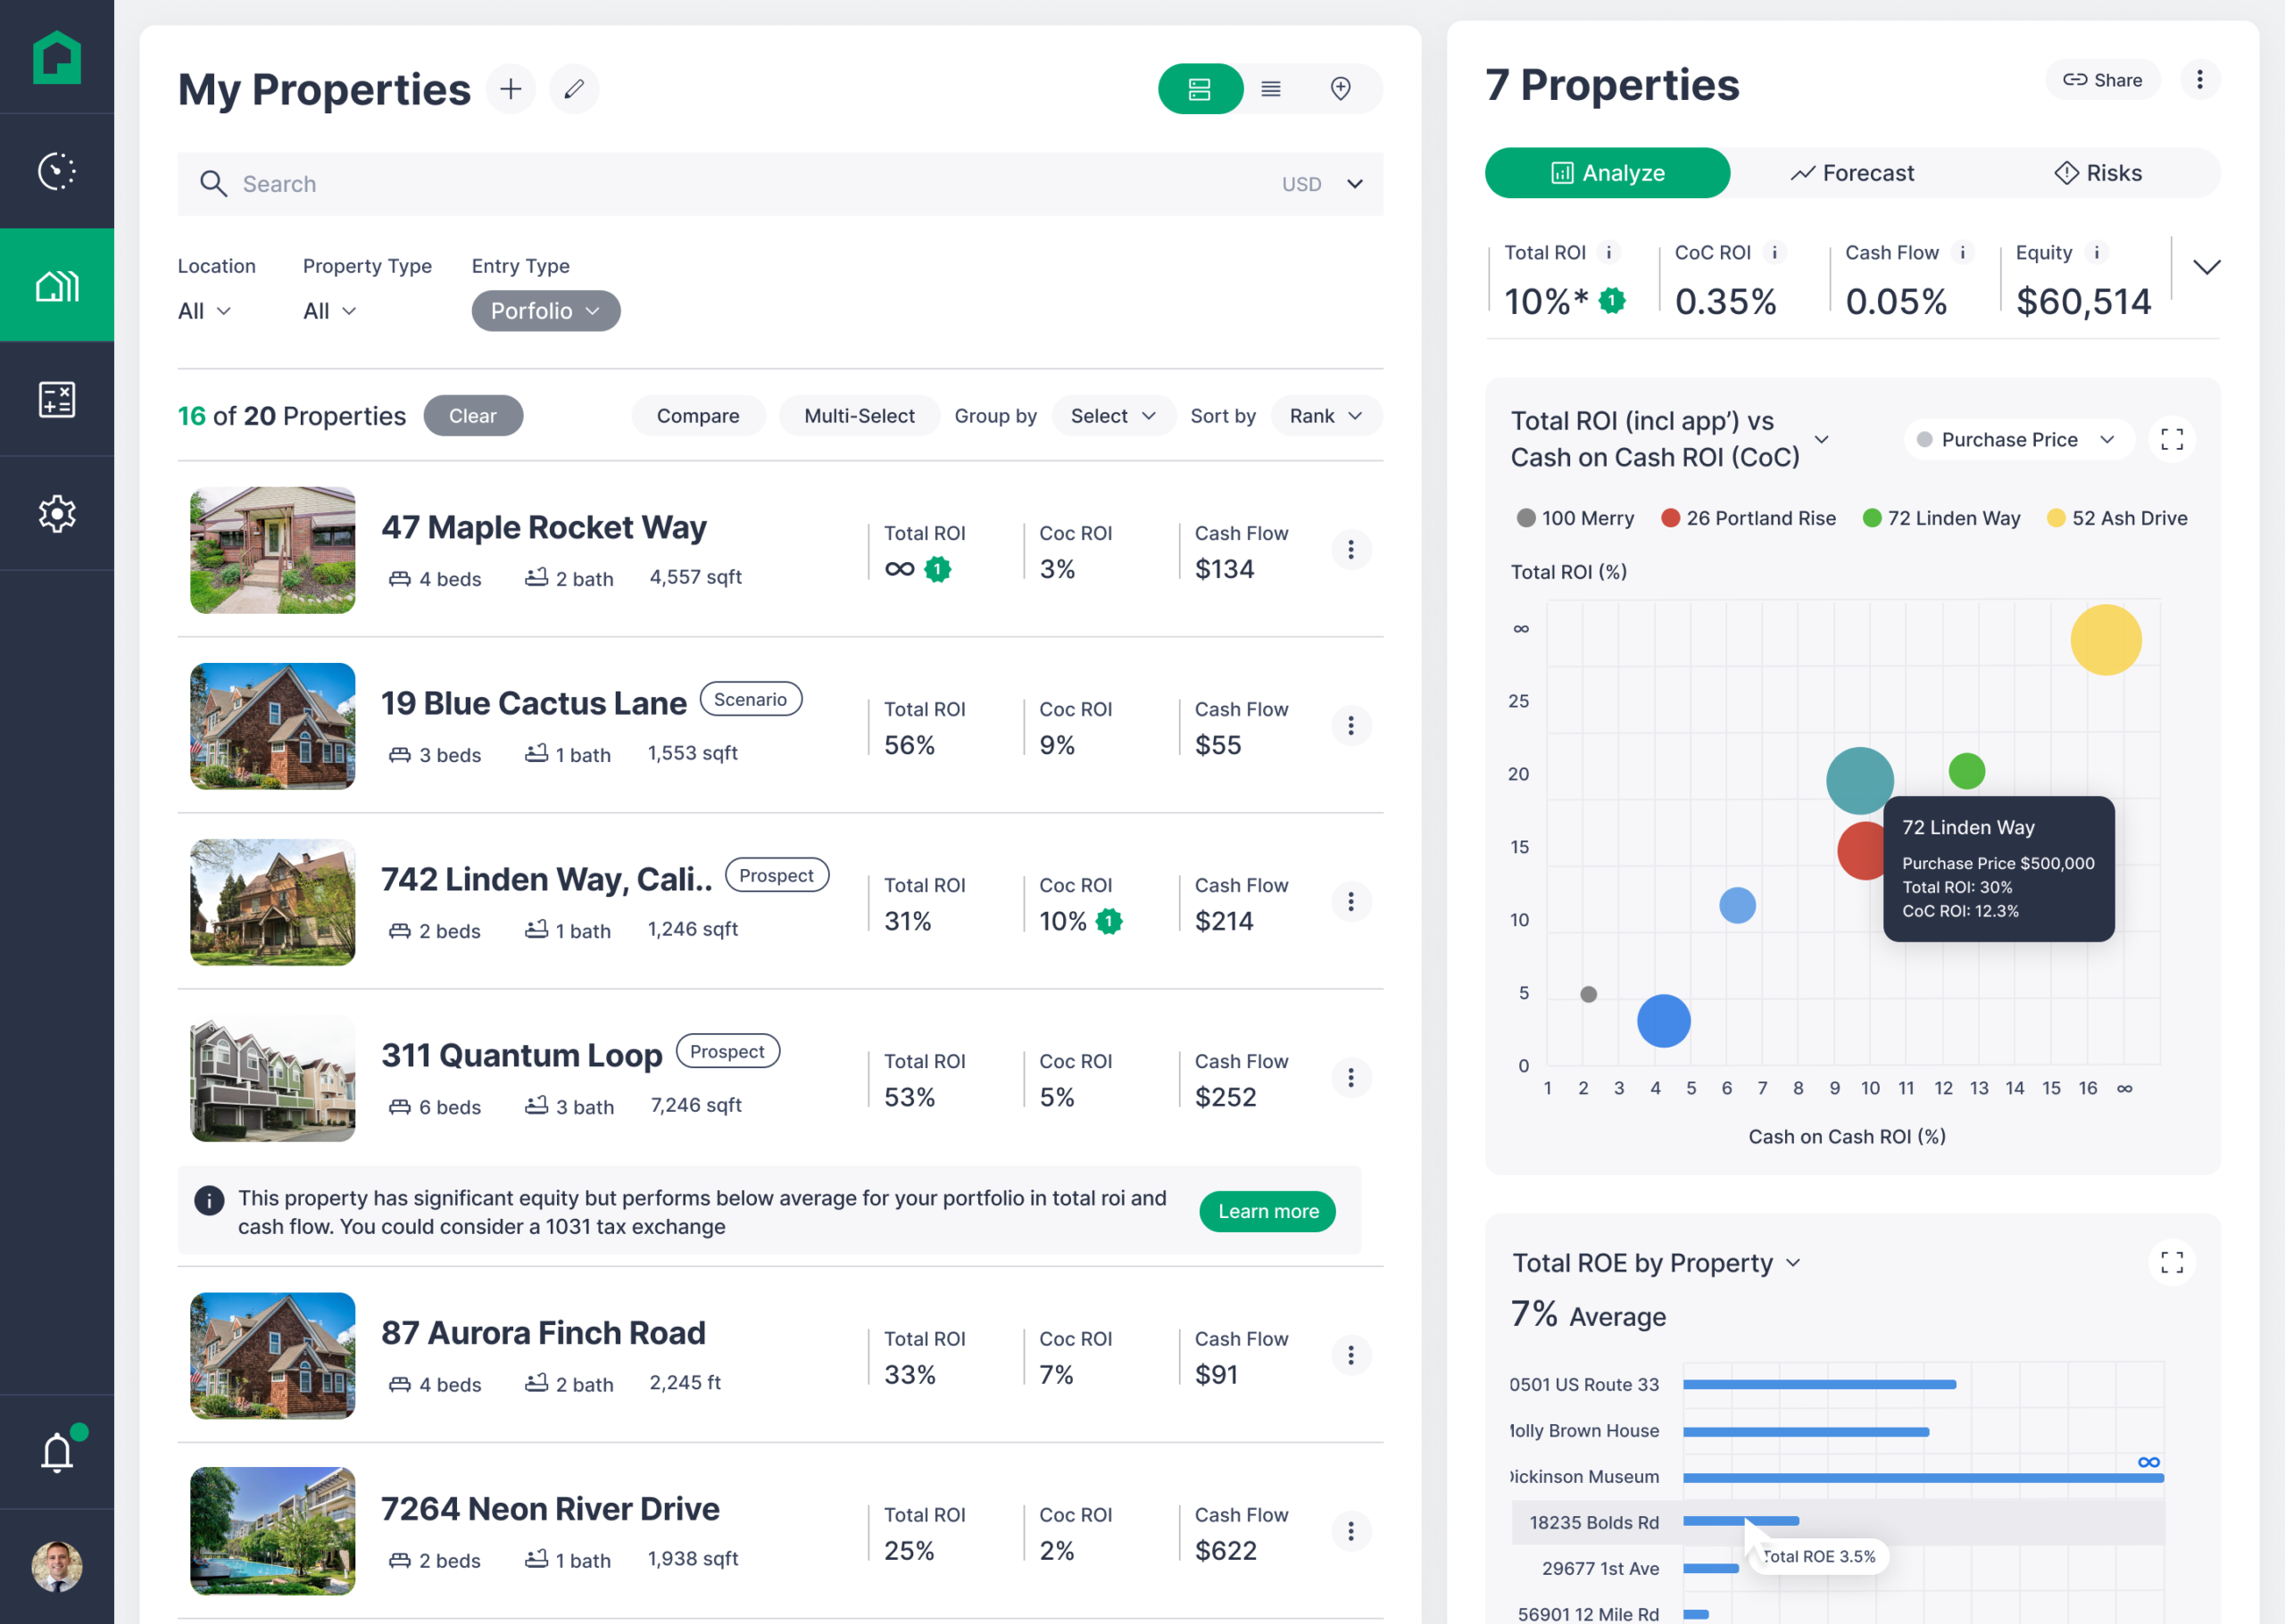Open notifications from the bell icon
The width and height of the screenshot is (2285, 1624).
tap(57, 1451)
